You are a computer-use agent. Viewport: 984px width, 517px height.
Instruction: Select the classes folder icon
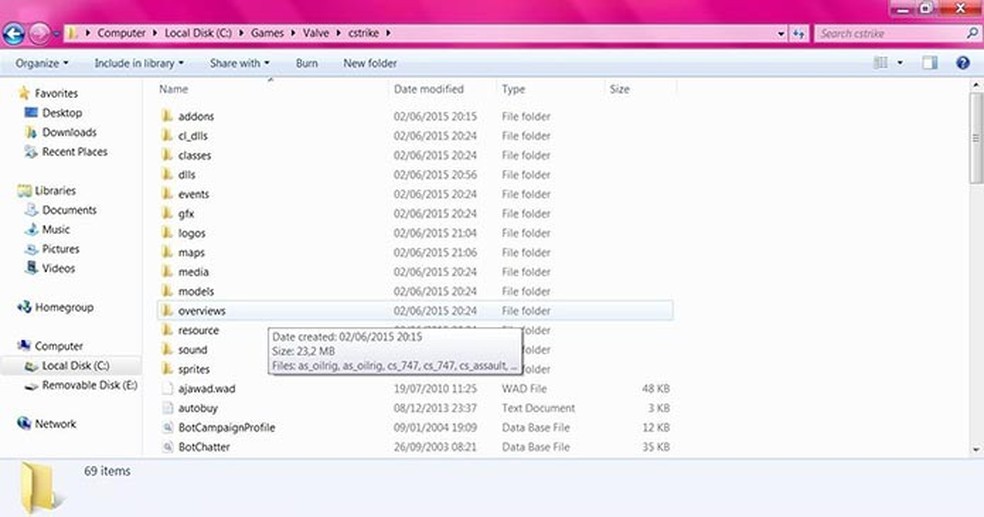coord(167,155)
